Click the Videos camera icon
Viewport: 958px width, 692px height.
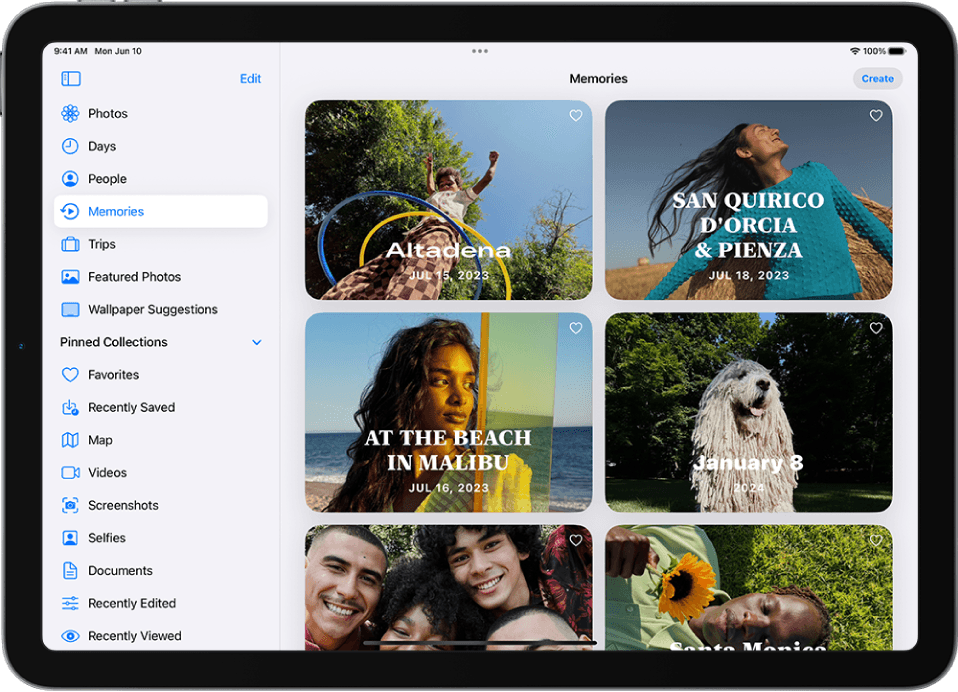point(70,473)
